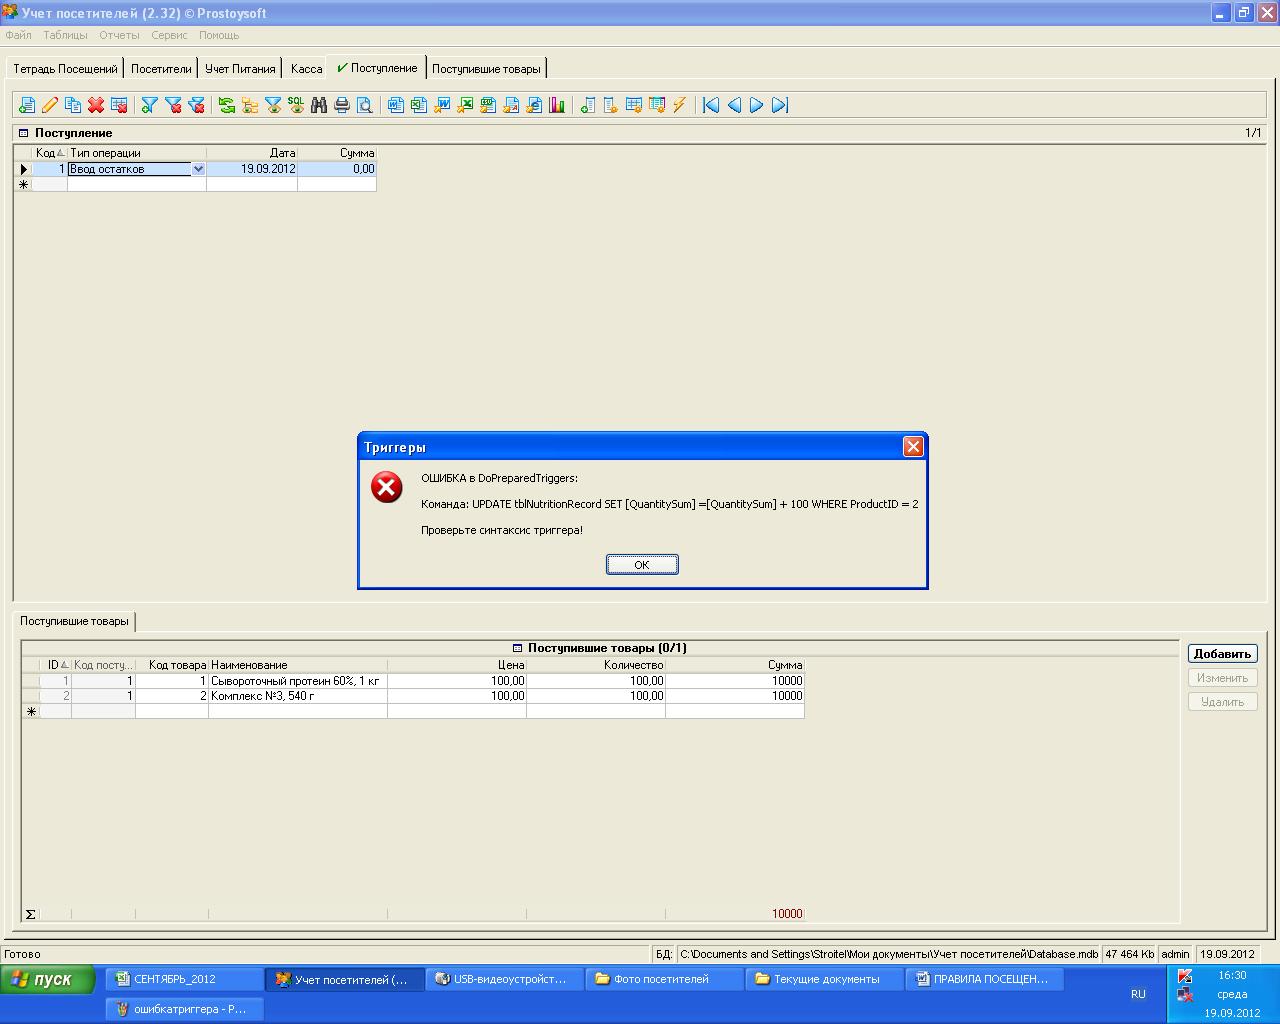Open the SQL query tool icon

[x=296, y=105]
